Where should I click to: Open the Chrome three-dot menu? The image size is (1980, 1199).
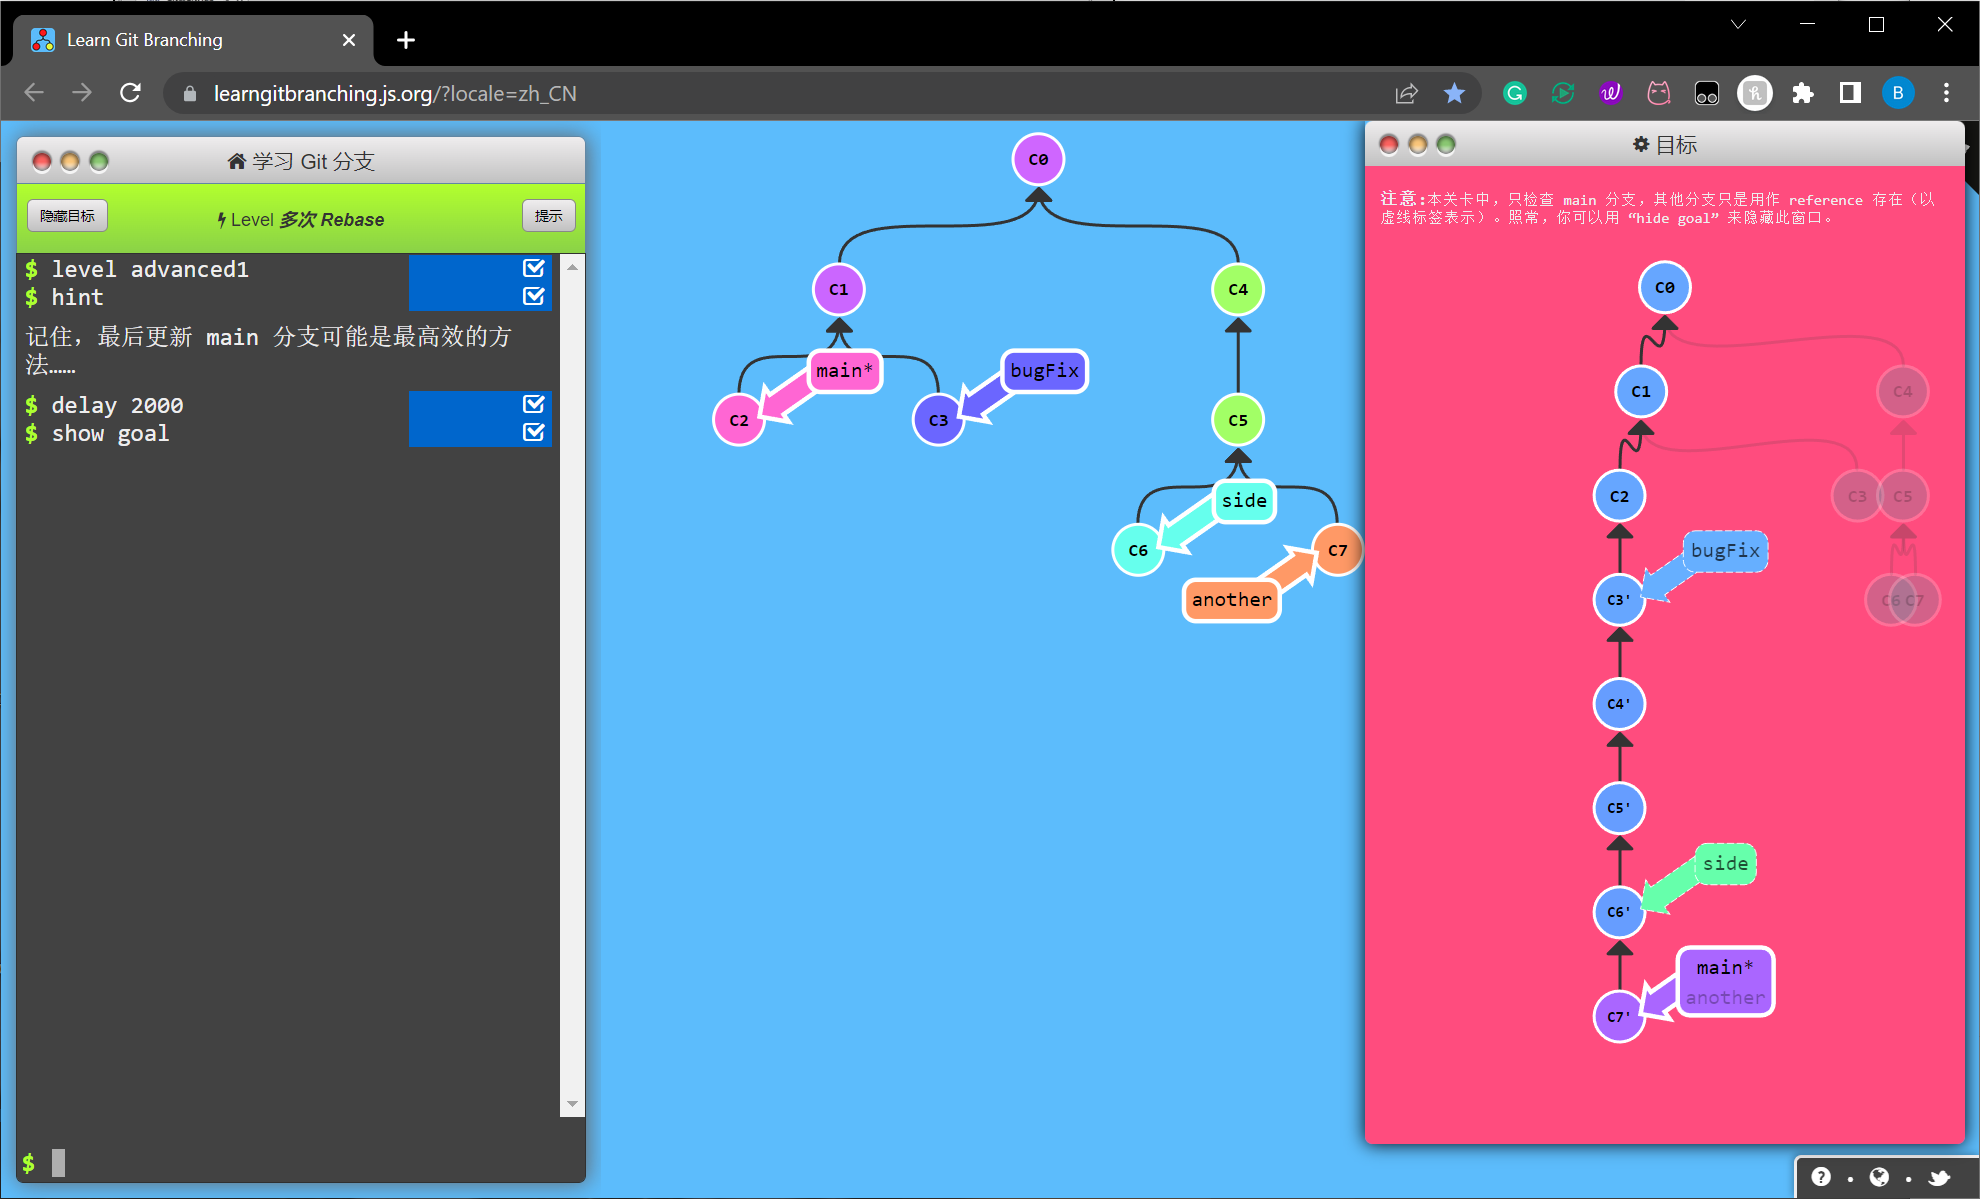[1946, 93]
